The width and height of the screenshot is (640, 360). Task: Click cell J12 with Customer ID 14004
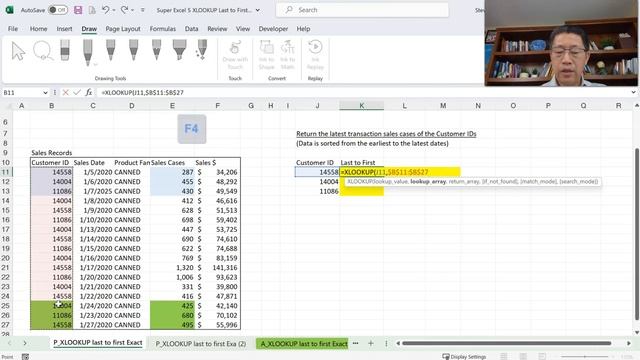[x=317, y=182]
